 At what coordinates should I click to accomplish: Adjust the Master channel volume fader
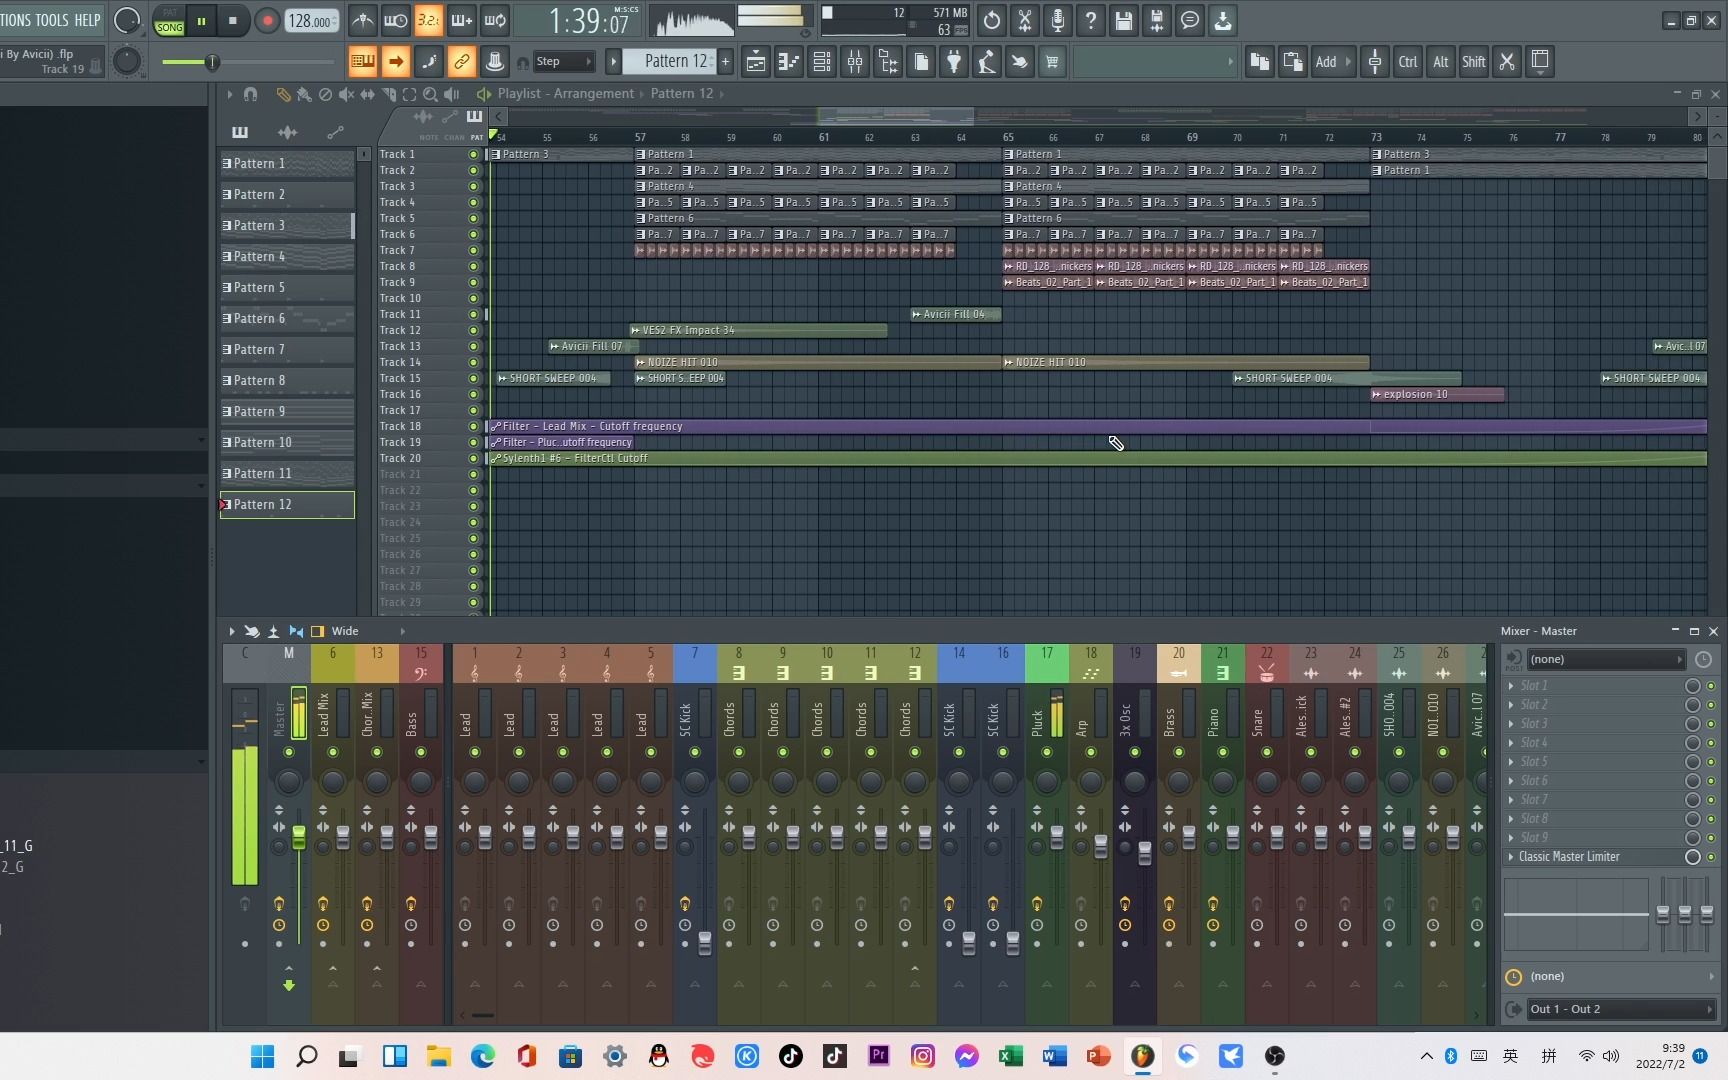[298, 836]
